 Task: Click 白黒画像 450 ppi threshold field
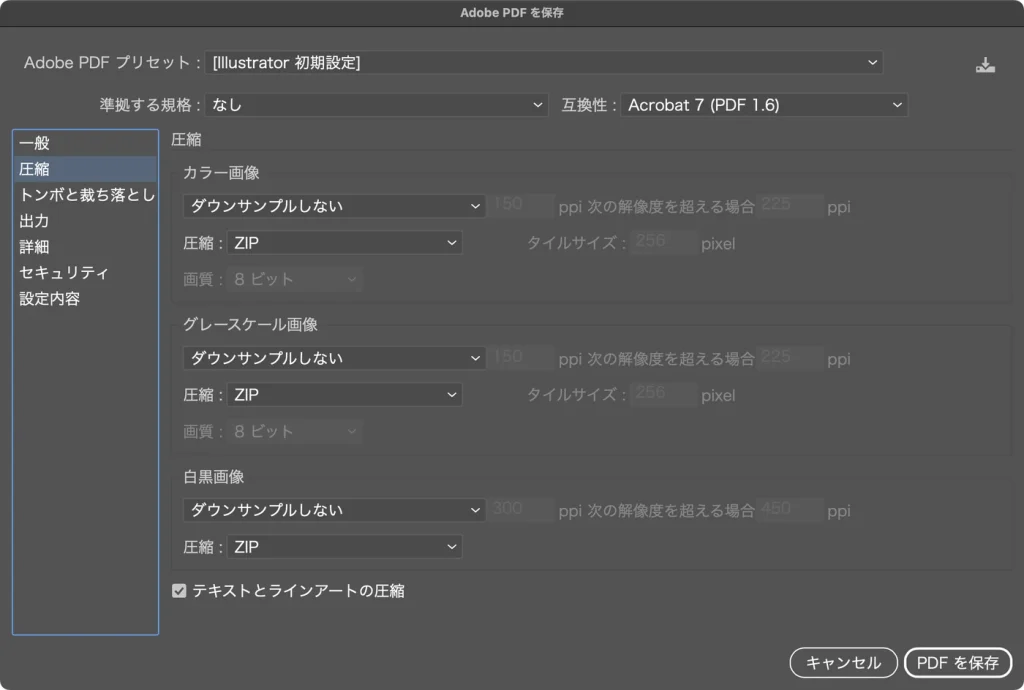coord(790,510)
